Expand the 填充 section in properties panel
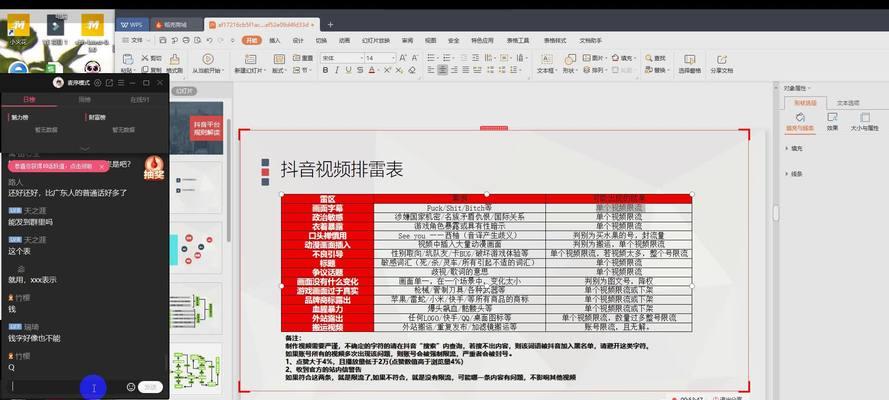The image size is (889, 400). pos(793,148)
